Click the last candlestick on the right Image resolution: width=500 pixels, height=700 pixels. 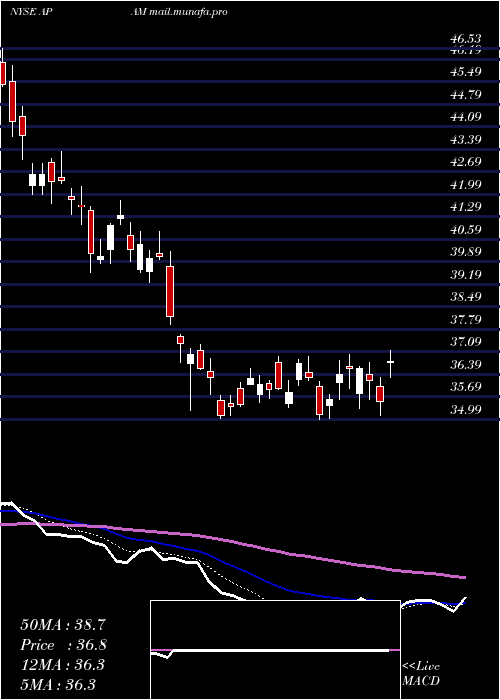click(391, 364)
